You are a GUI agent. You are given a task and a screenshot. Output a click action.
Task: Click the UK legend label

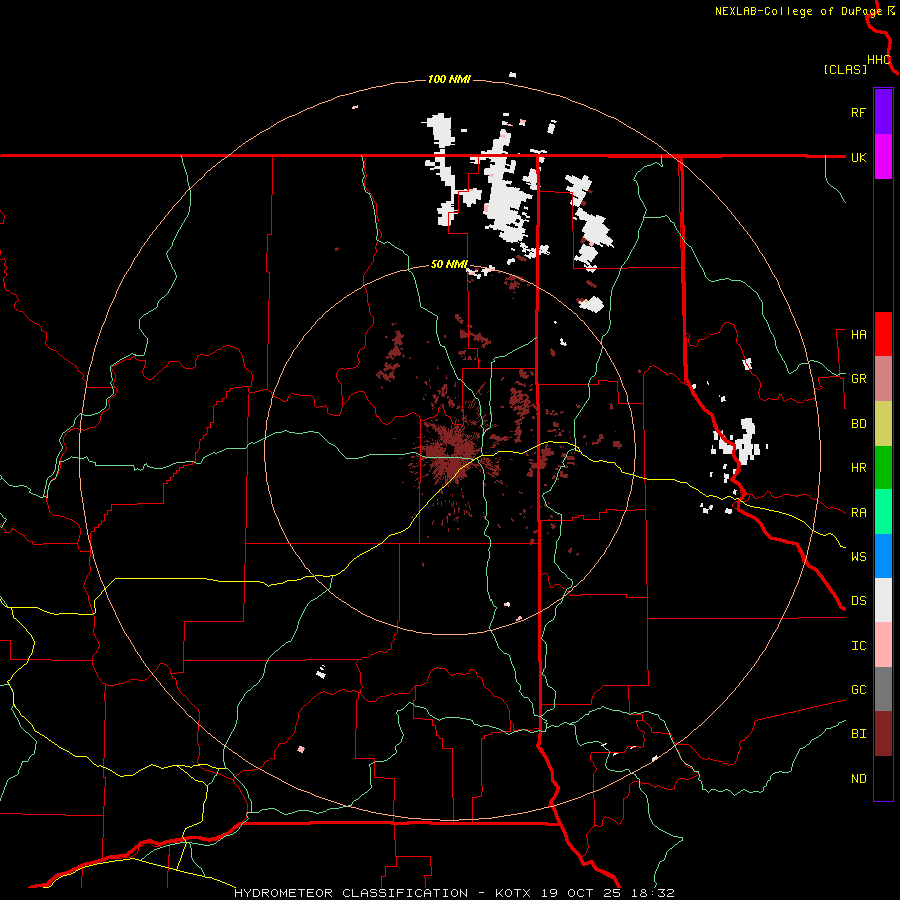(x=858, y=157)
